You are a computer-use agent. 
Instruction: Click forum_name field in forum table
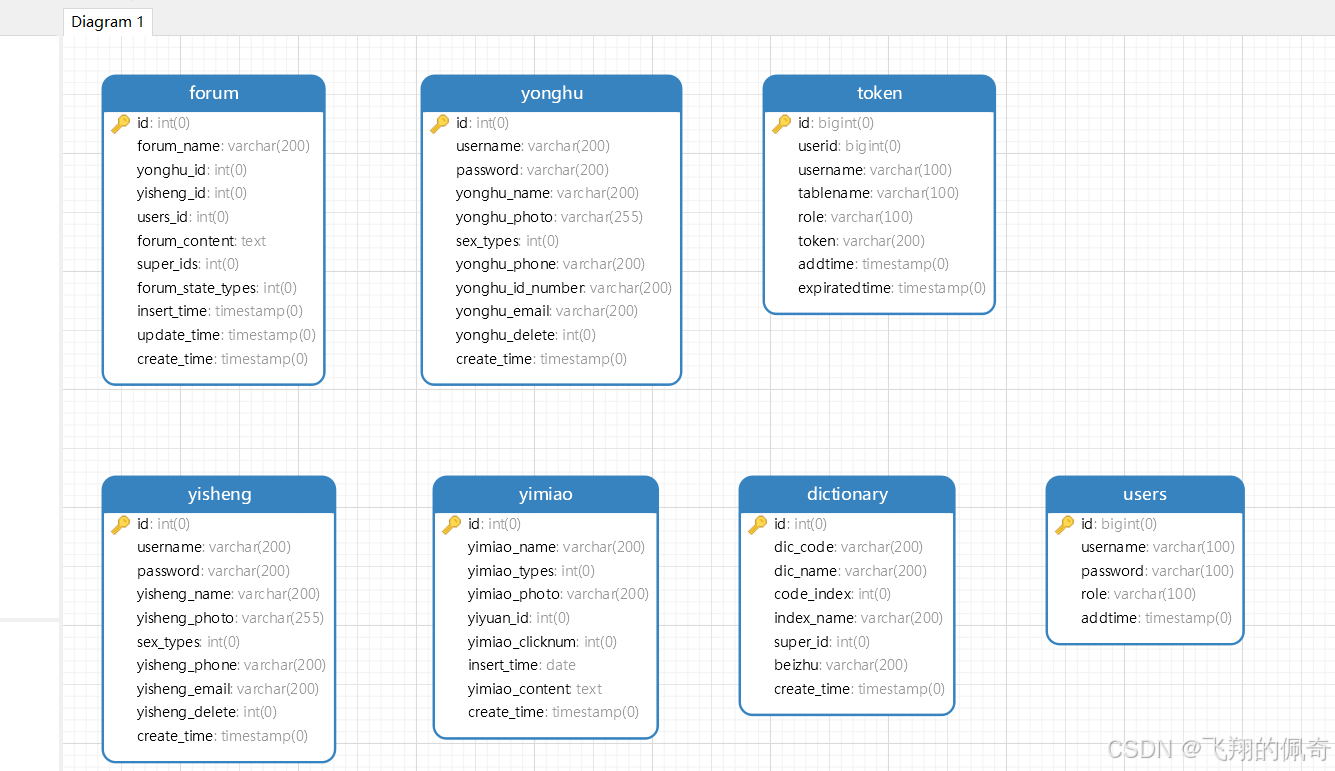[223, 146]
